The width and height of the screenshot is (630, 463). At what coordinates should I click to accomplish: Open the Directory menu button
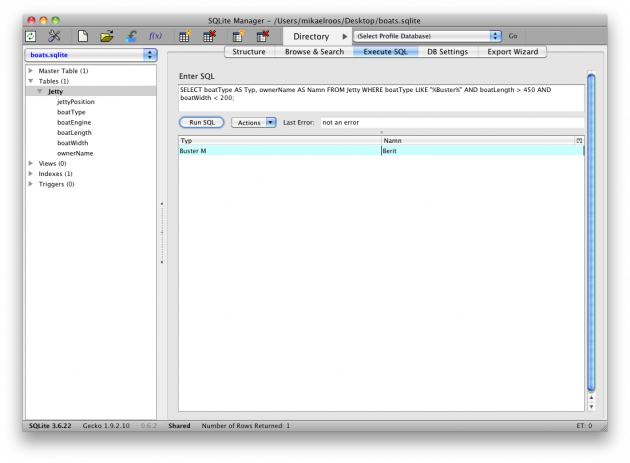(x=317, y=37)
